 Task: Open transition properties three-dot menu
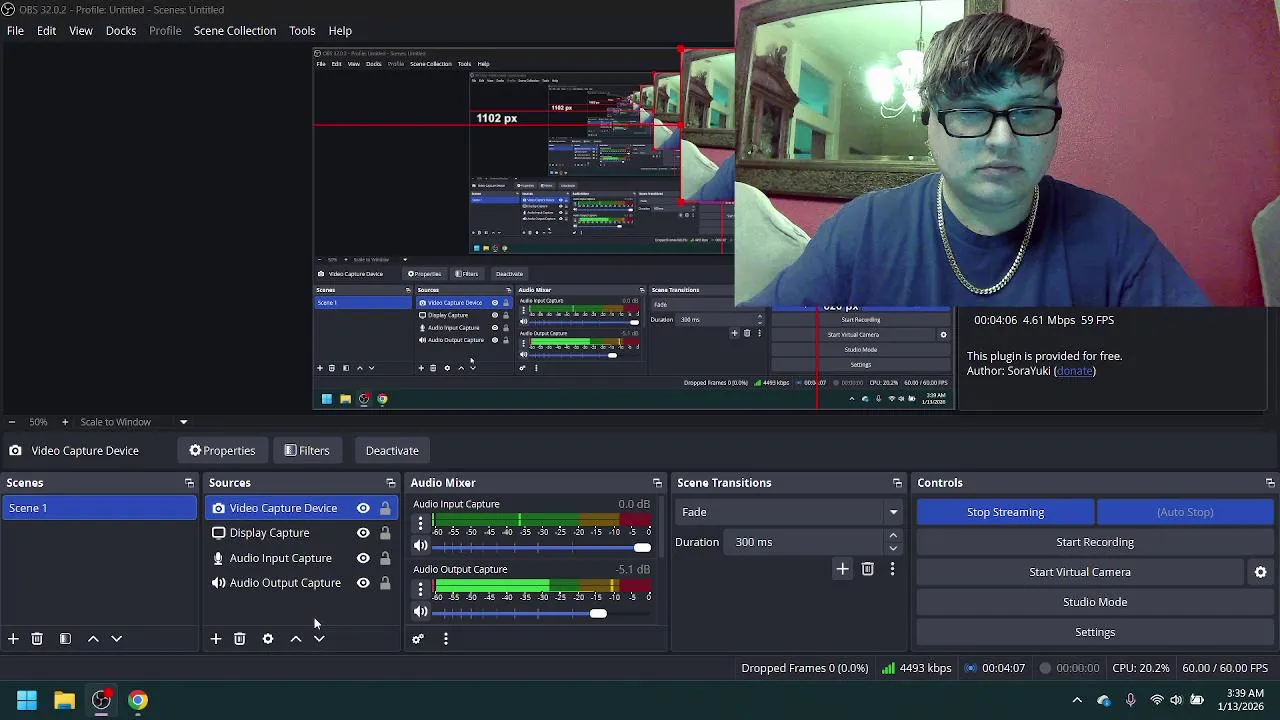(892, 569)
